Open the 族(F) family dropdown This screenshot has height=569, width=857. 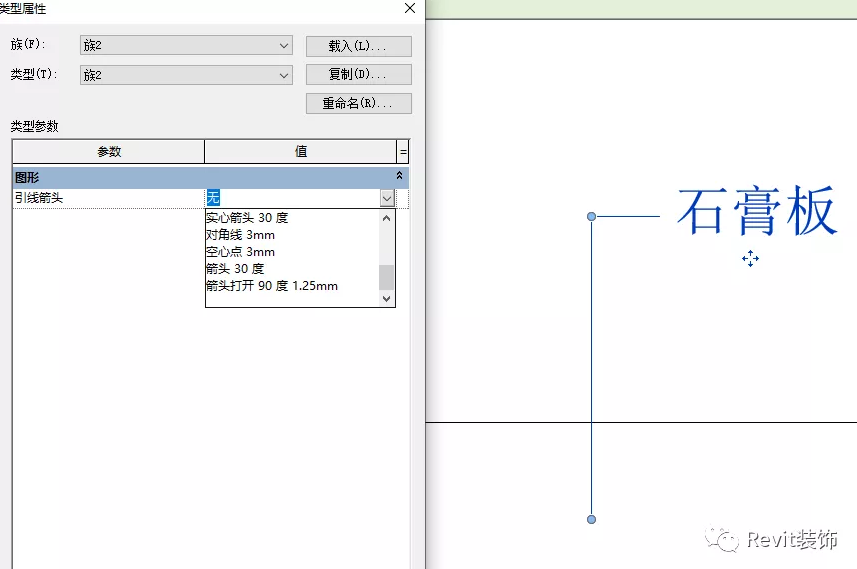pos(284,46)
